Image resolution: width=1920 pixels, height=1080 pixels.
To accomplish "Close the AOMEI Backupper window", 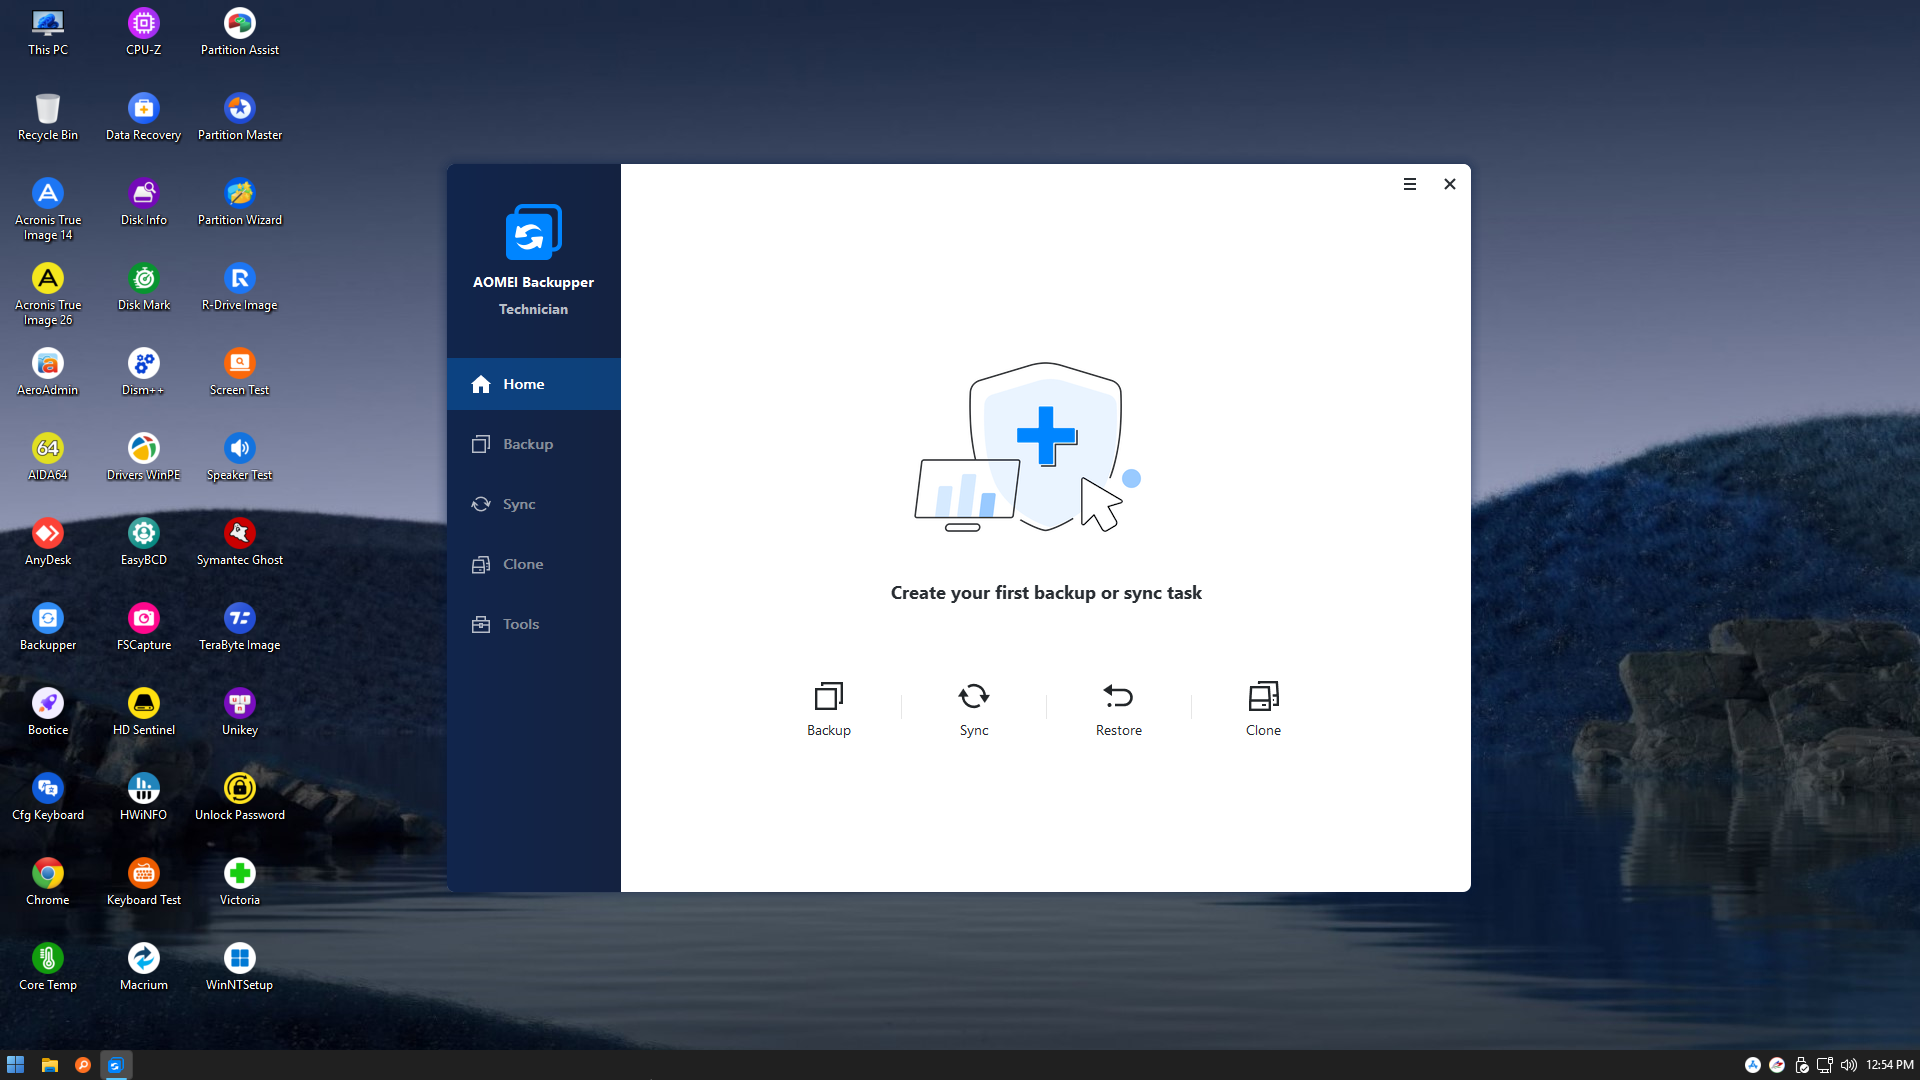I will pyautogui.click(x=1450, y=184).
